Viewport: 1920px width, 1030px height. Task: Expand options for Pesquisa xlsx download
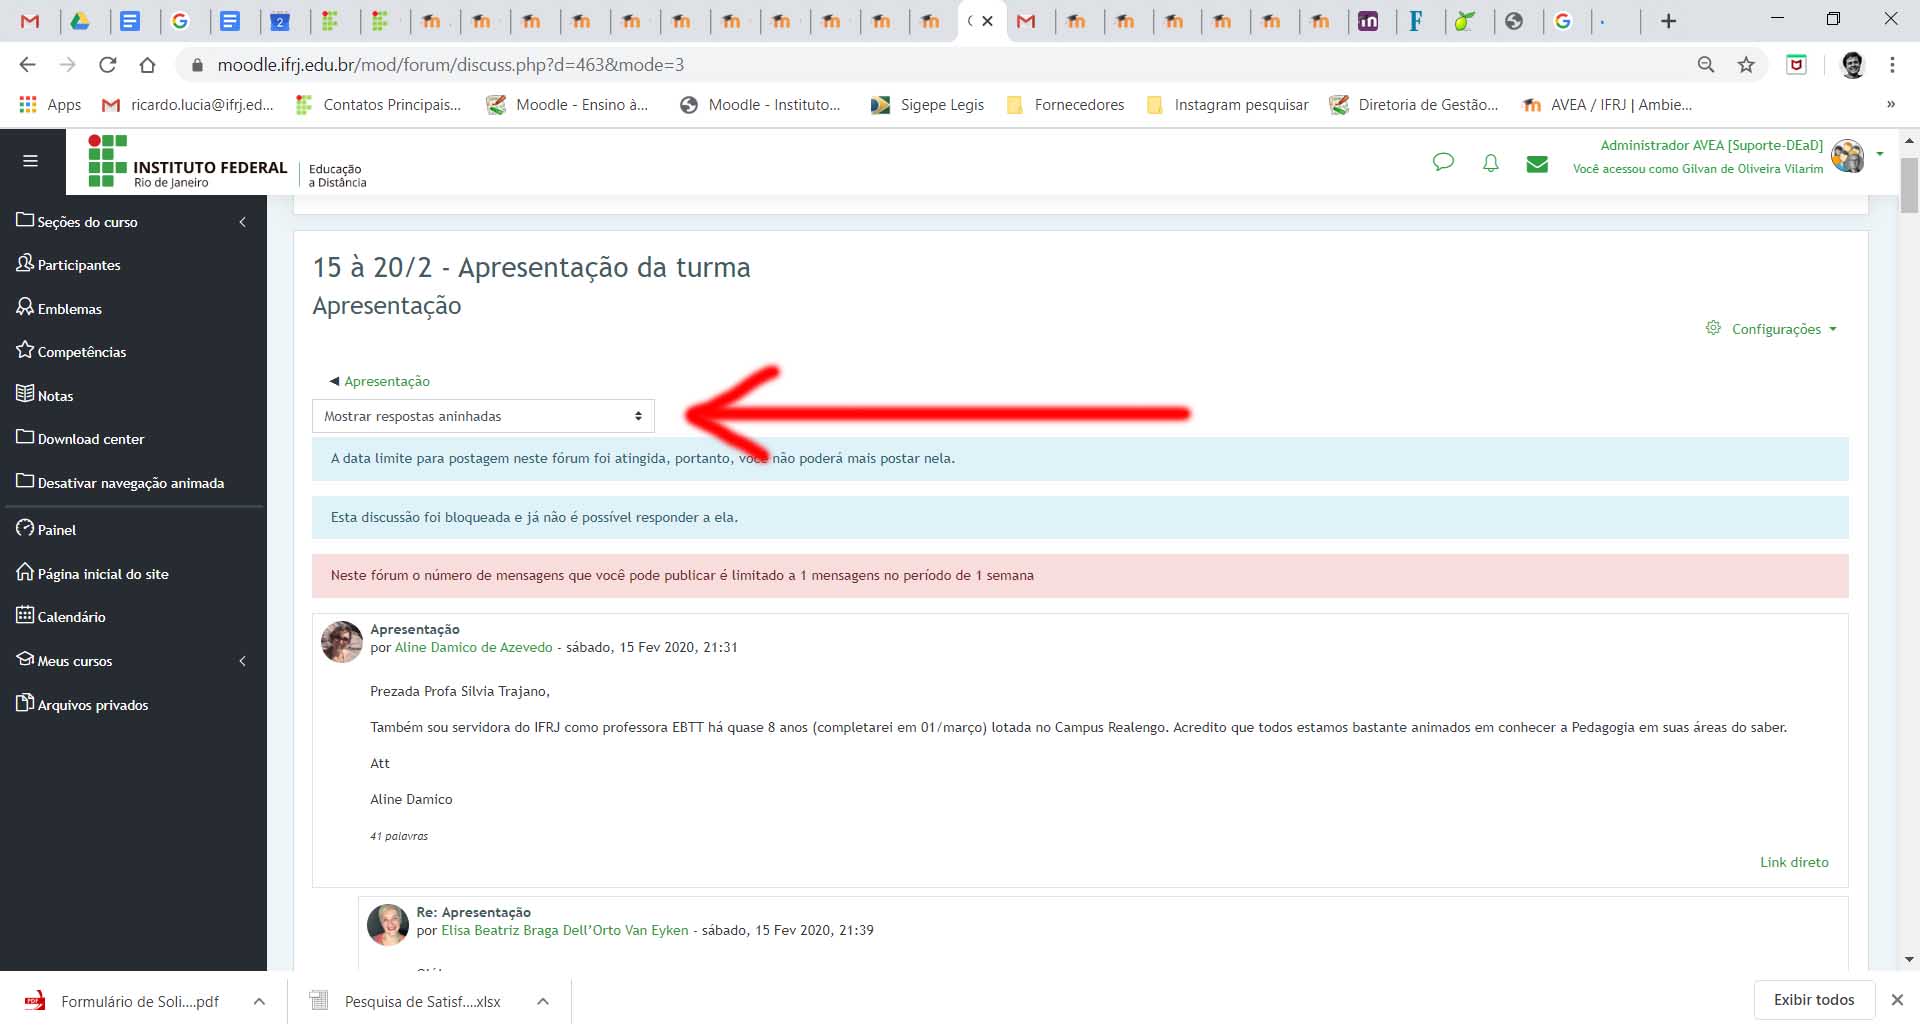pos(543,1001)
